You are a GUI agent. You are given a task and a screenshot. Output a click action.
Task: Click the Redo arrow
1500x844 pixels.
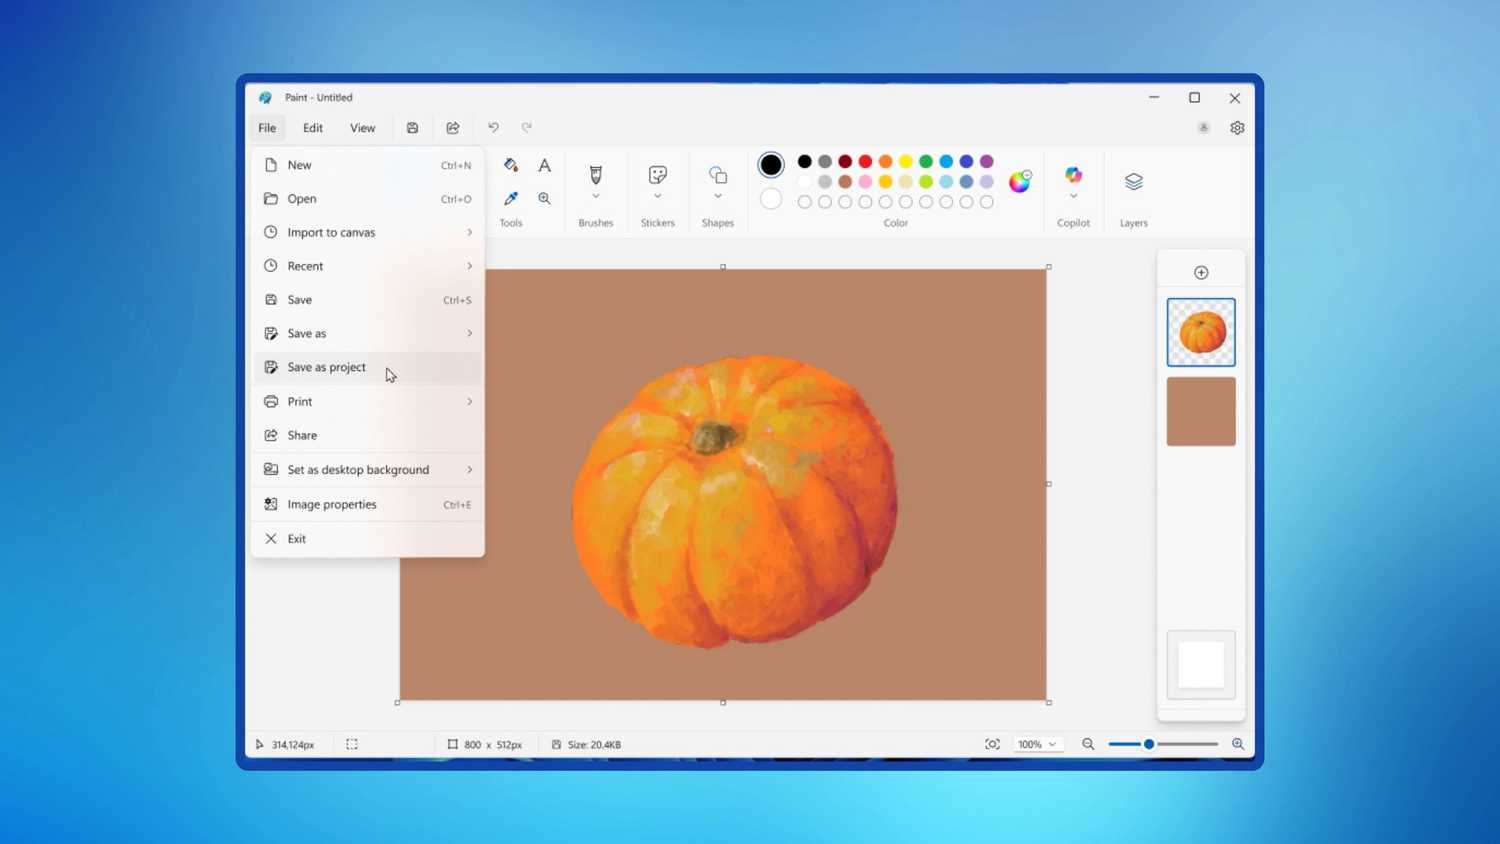527,128
